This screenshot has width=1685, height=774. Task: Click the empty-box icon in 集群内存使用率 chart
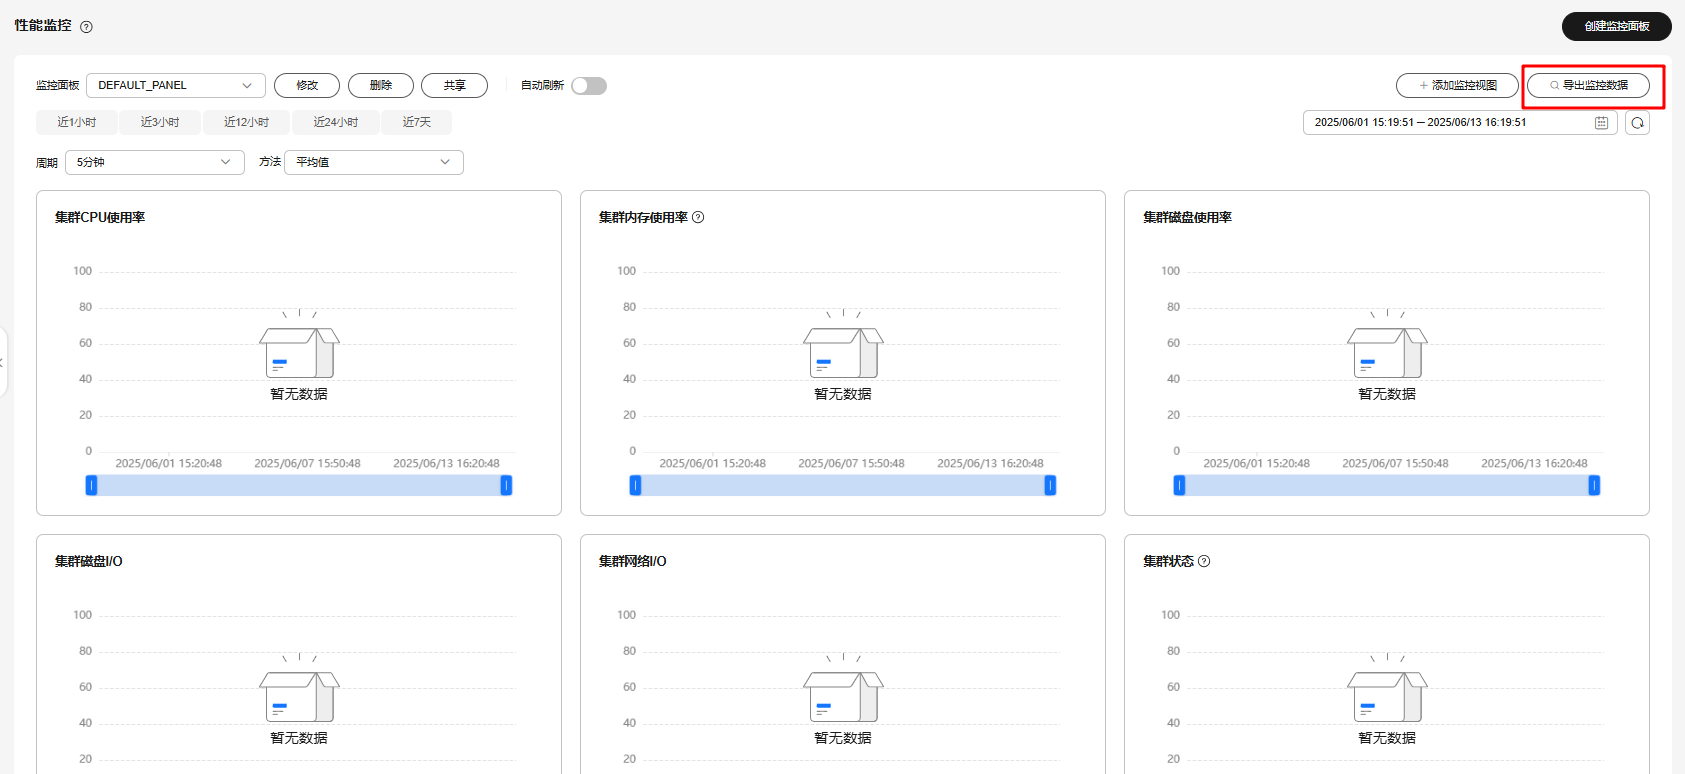click(843, 344)
